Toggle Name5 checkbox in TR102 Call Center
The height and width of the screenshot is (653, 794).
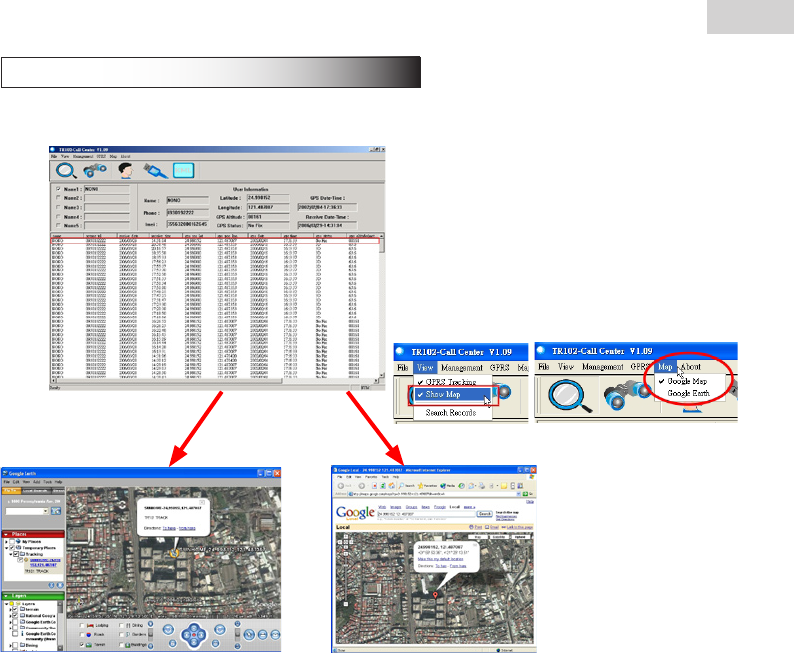[58, 225]
